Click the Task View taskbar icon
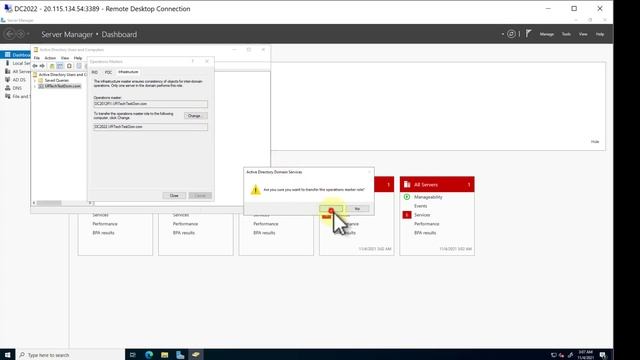This screenshot has height=360, width=640. (133, 355)
